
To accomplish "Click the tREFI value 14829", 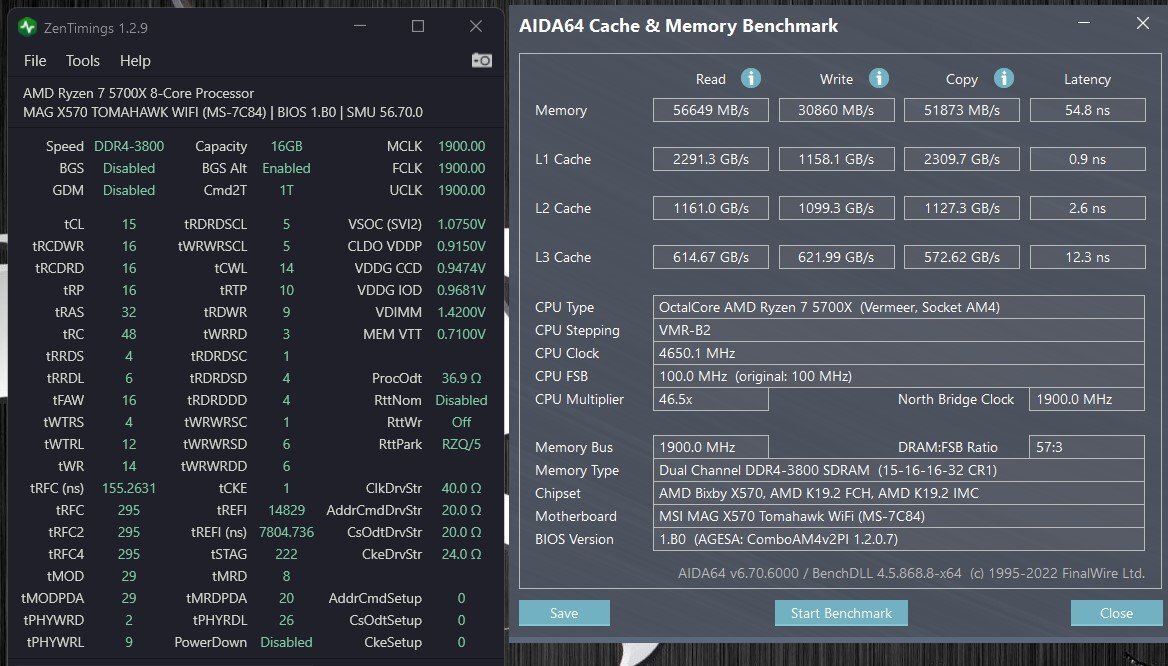I will pos(286,510).
